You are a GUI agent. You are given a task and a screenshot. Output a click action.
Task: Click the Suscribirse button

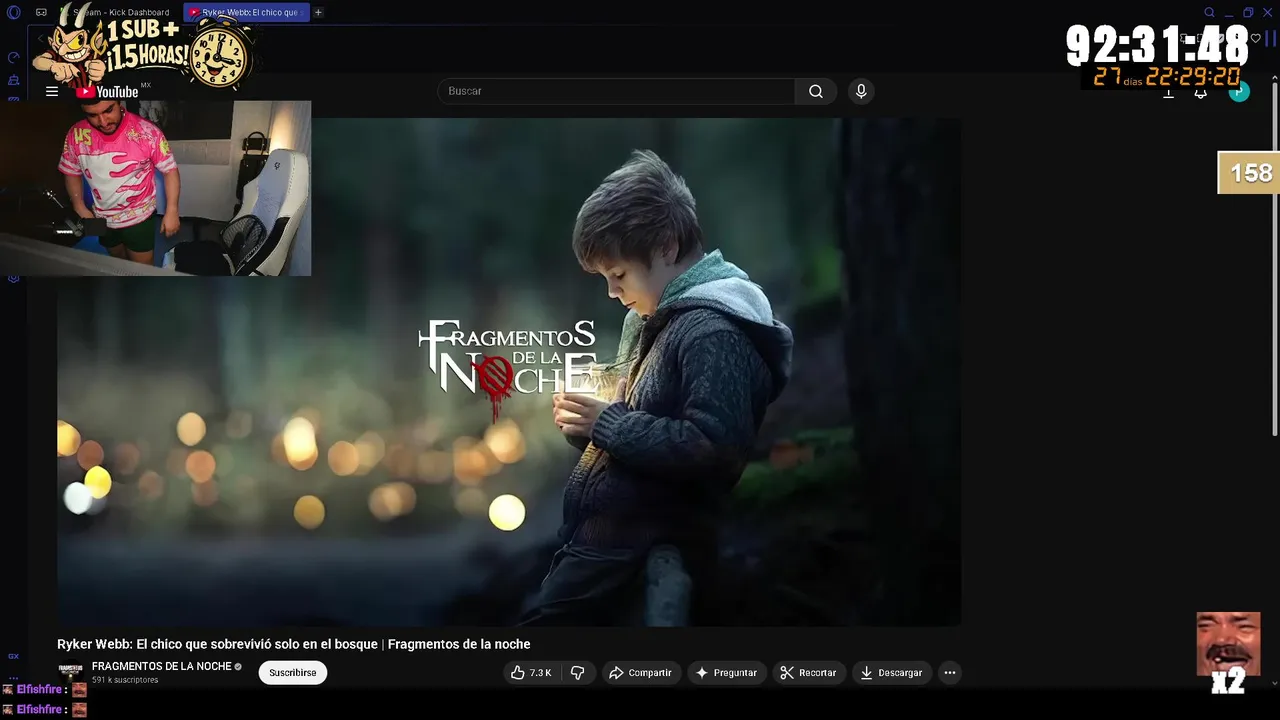pyautogui.click(x=293, y=673)
